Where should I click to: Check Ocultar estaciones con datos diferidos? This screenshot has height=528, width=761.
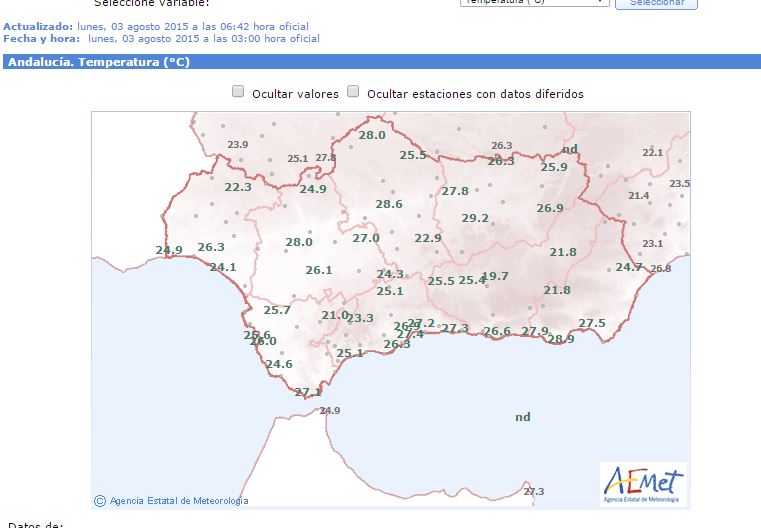click(353, 92)
